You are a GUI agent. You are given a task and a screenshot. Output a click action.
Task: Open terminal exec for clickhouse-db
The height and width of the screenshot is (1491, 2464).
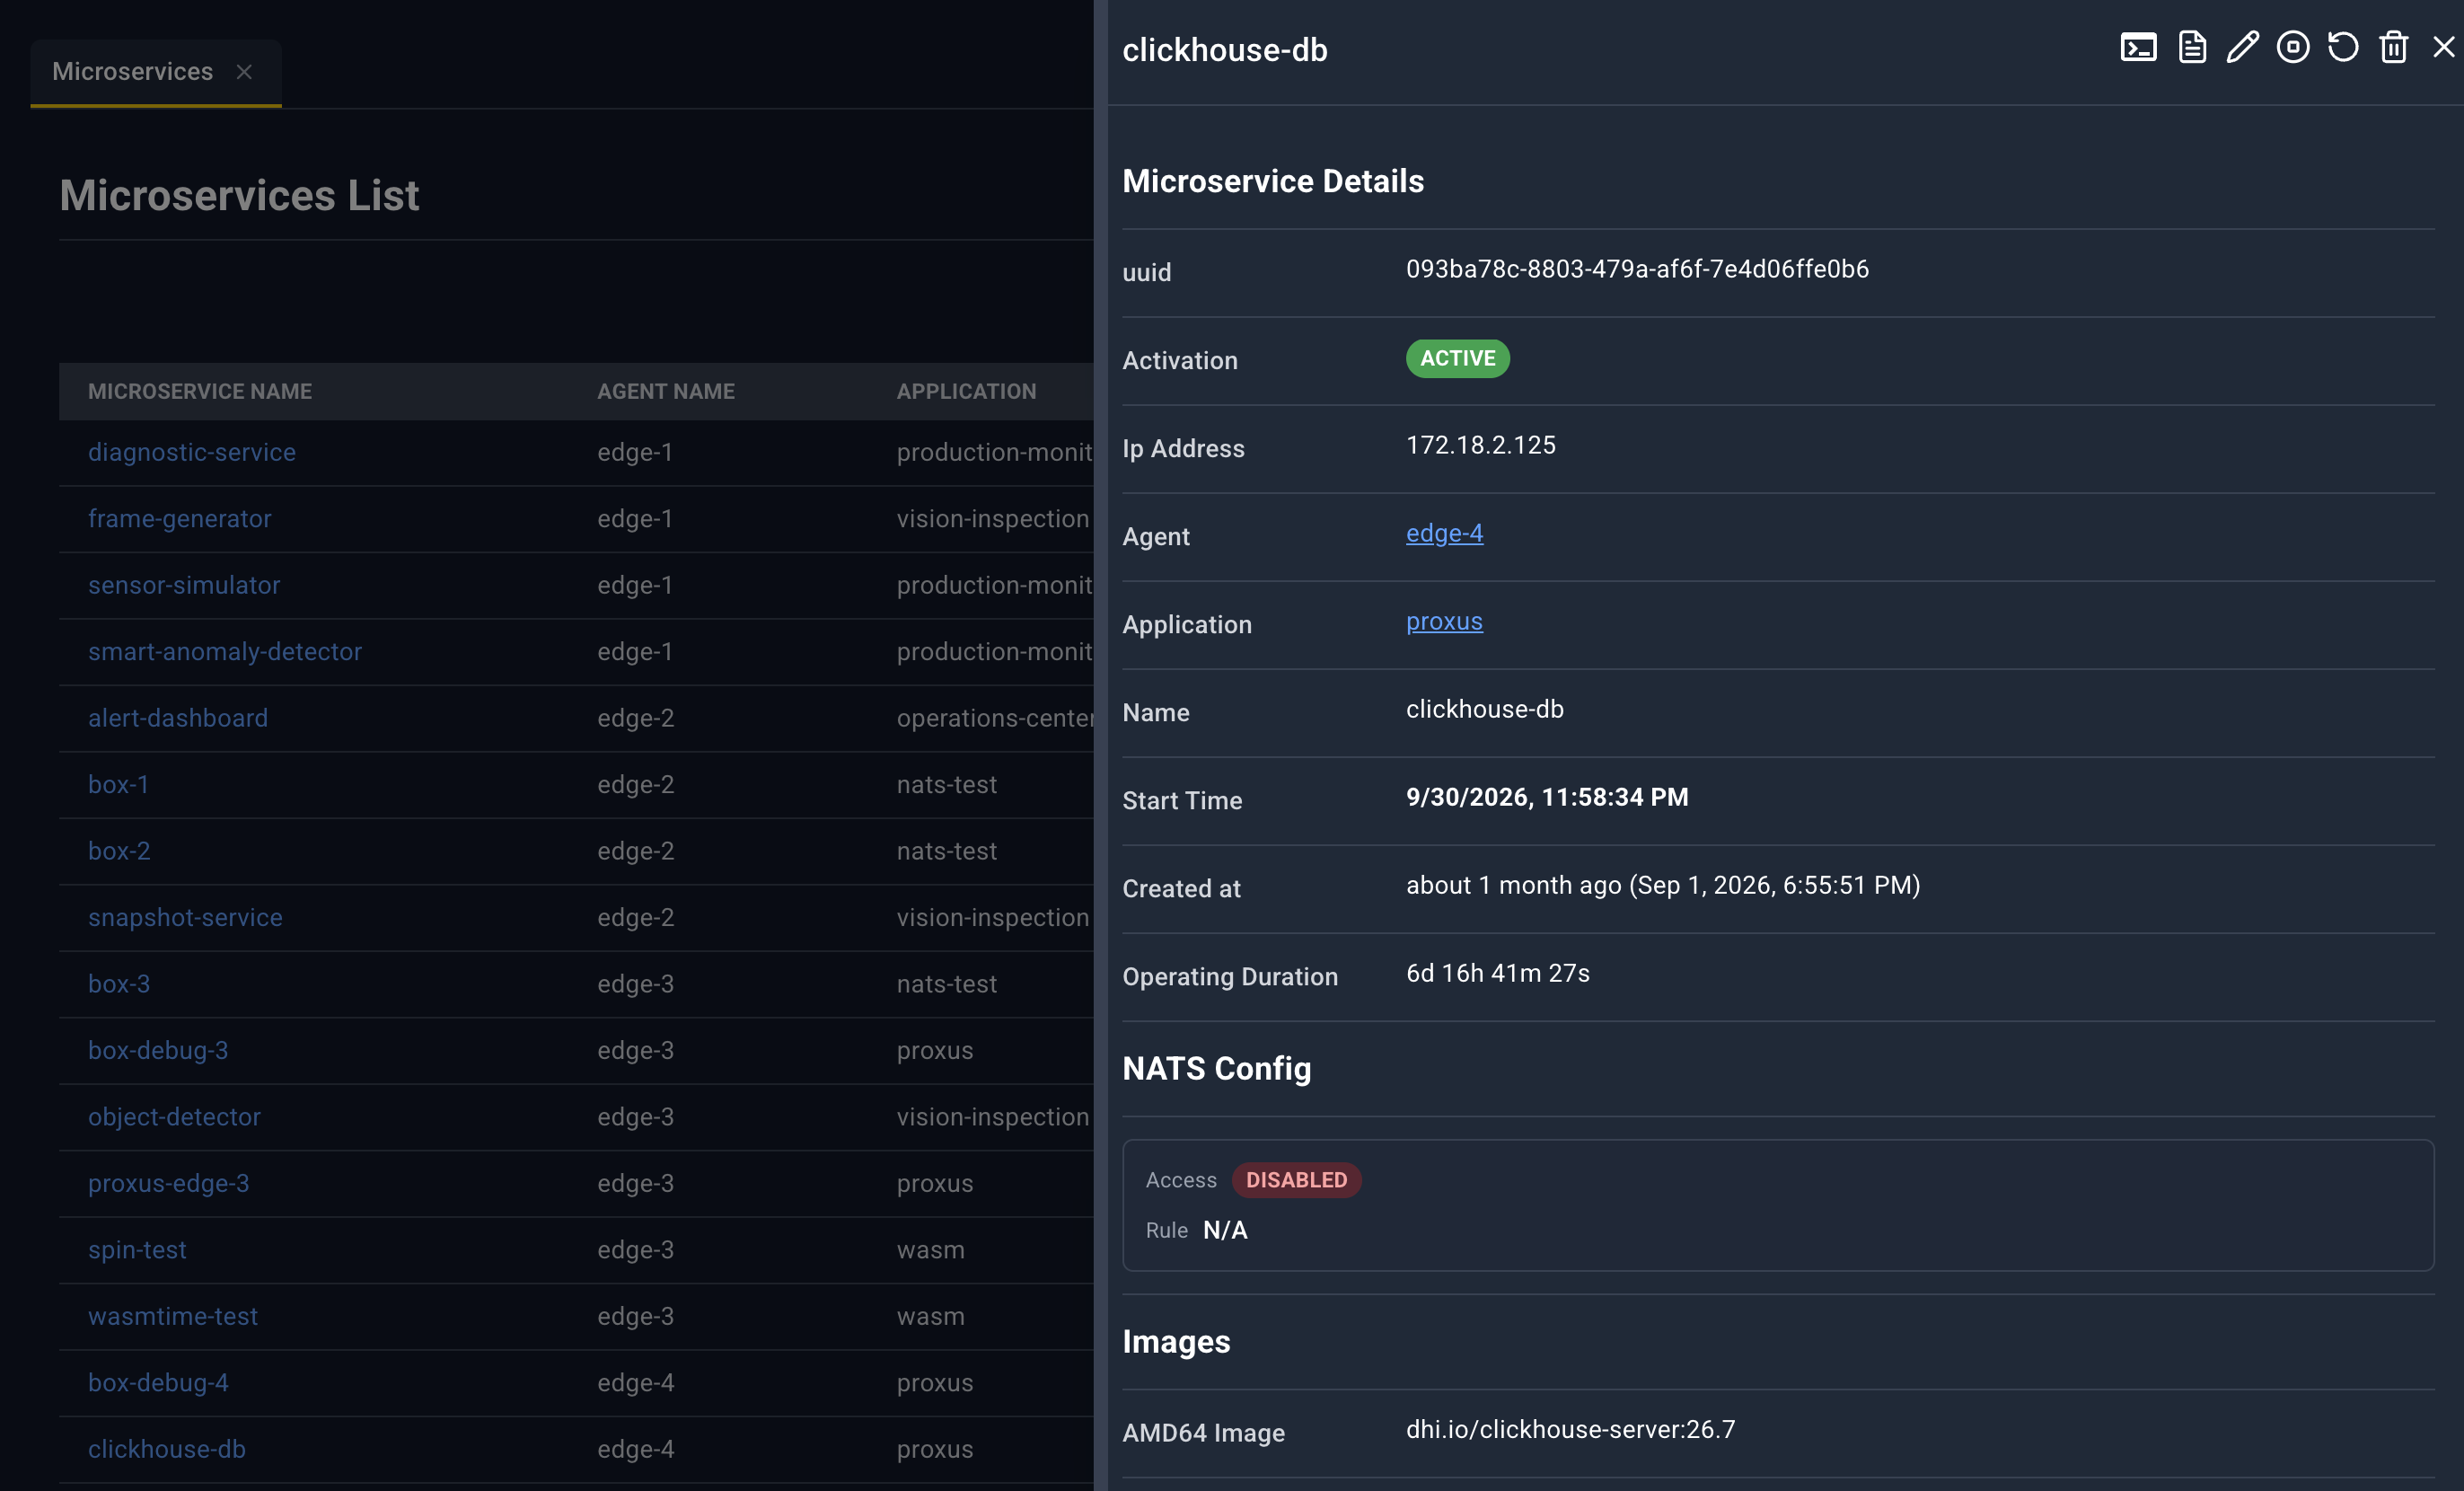(x=2138, y=47)
